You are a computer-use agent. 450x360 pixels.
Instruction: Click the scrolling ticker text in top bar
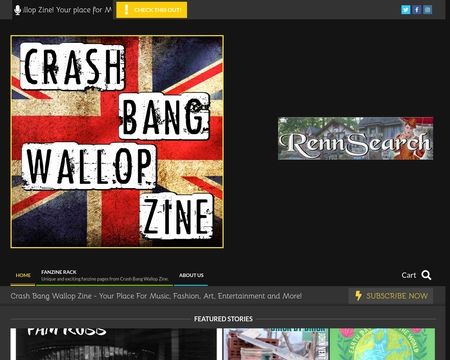67,10
